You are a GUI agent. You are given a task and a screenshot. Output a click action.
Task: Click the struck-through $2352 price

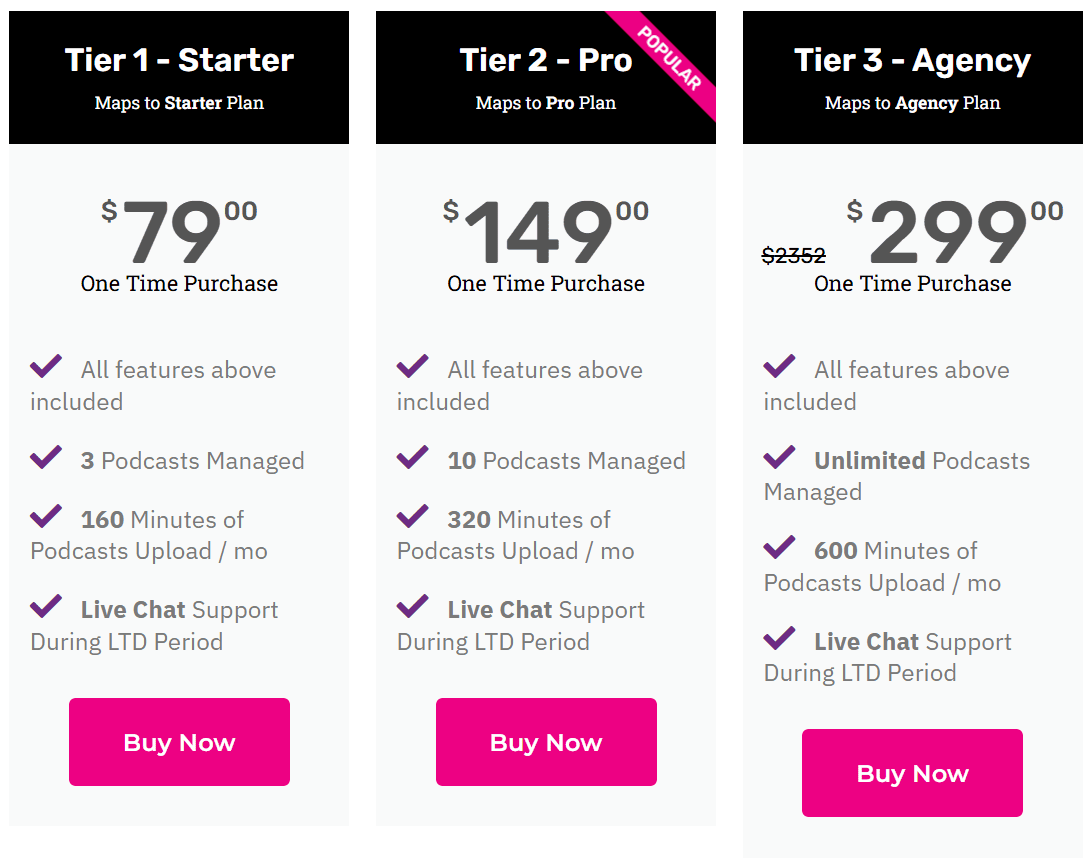(x=794, y=256)
